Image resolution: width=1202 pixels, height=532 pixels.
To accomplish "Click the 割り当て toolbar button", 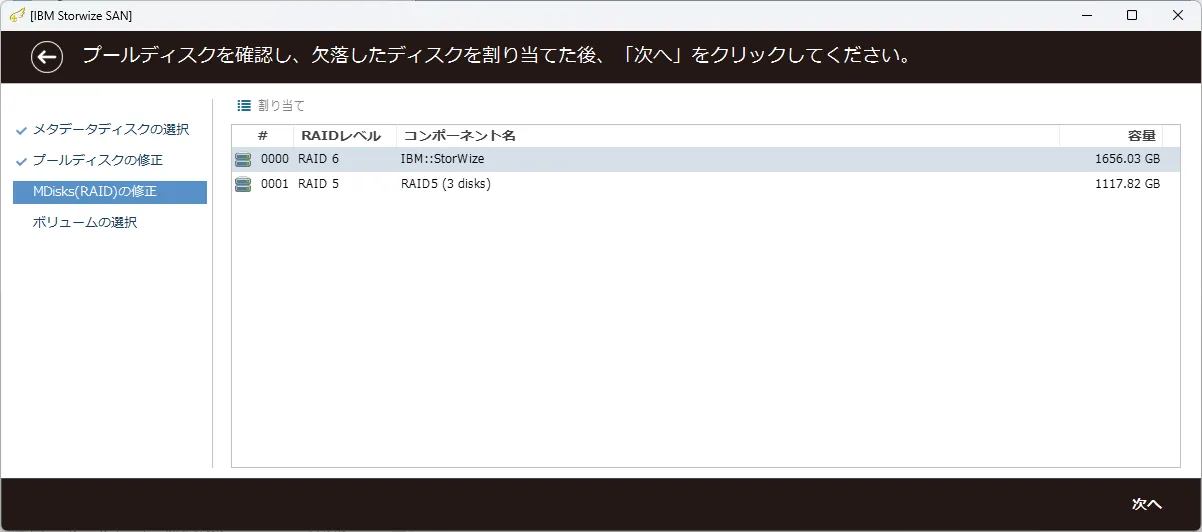I will tap(271, 105).
